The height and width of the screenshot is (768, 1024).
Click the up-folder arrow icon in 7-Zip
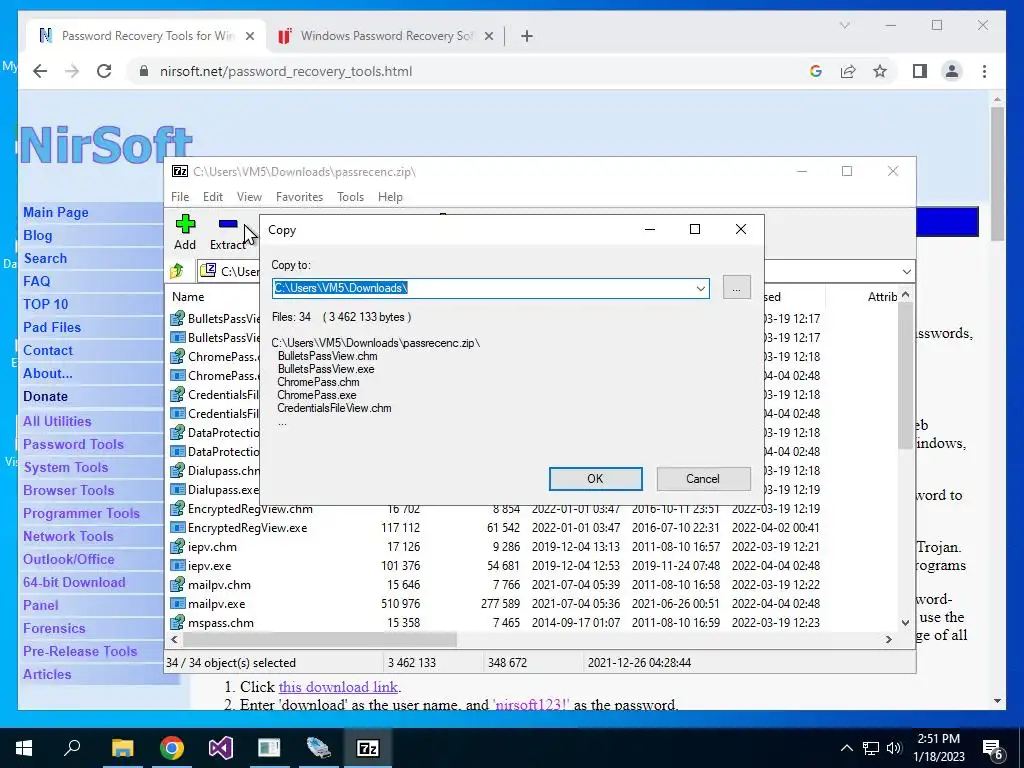tap(177, 271)
